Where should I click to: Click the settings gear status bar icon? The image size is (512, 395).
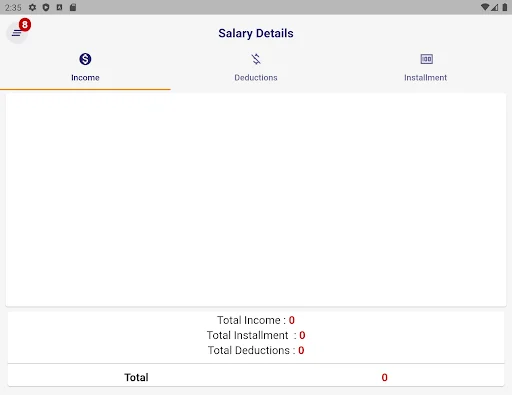coord(32,7)
